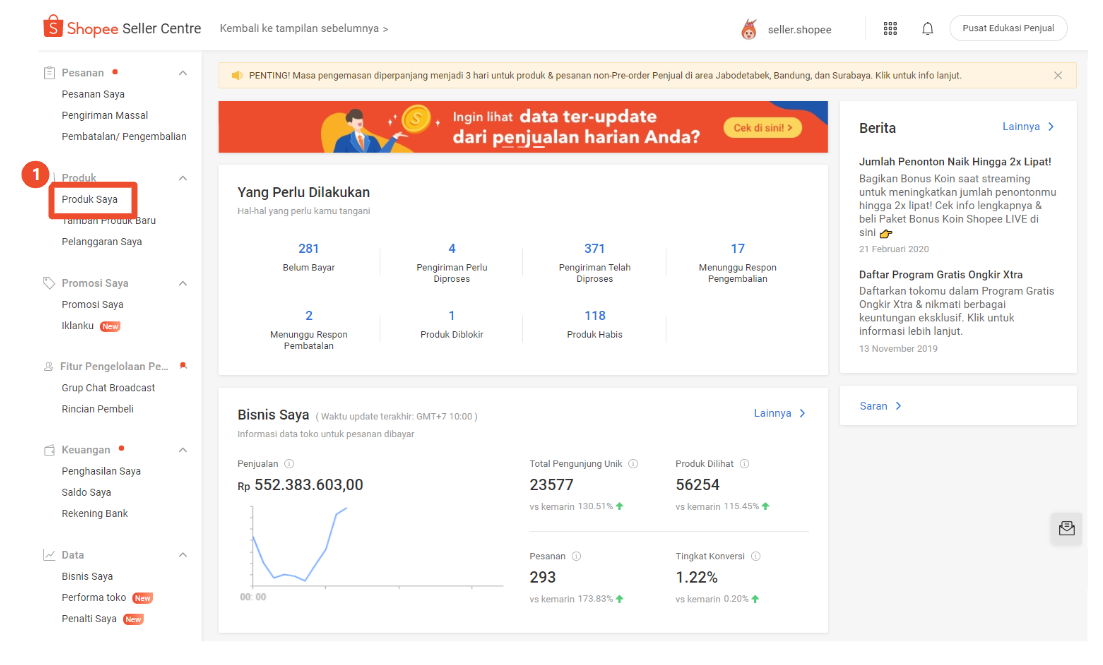Go to Iklanku in sidebar
Image resolution: width=1103 pixels, height=665 pixels.
tap(77, 326)
